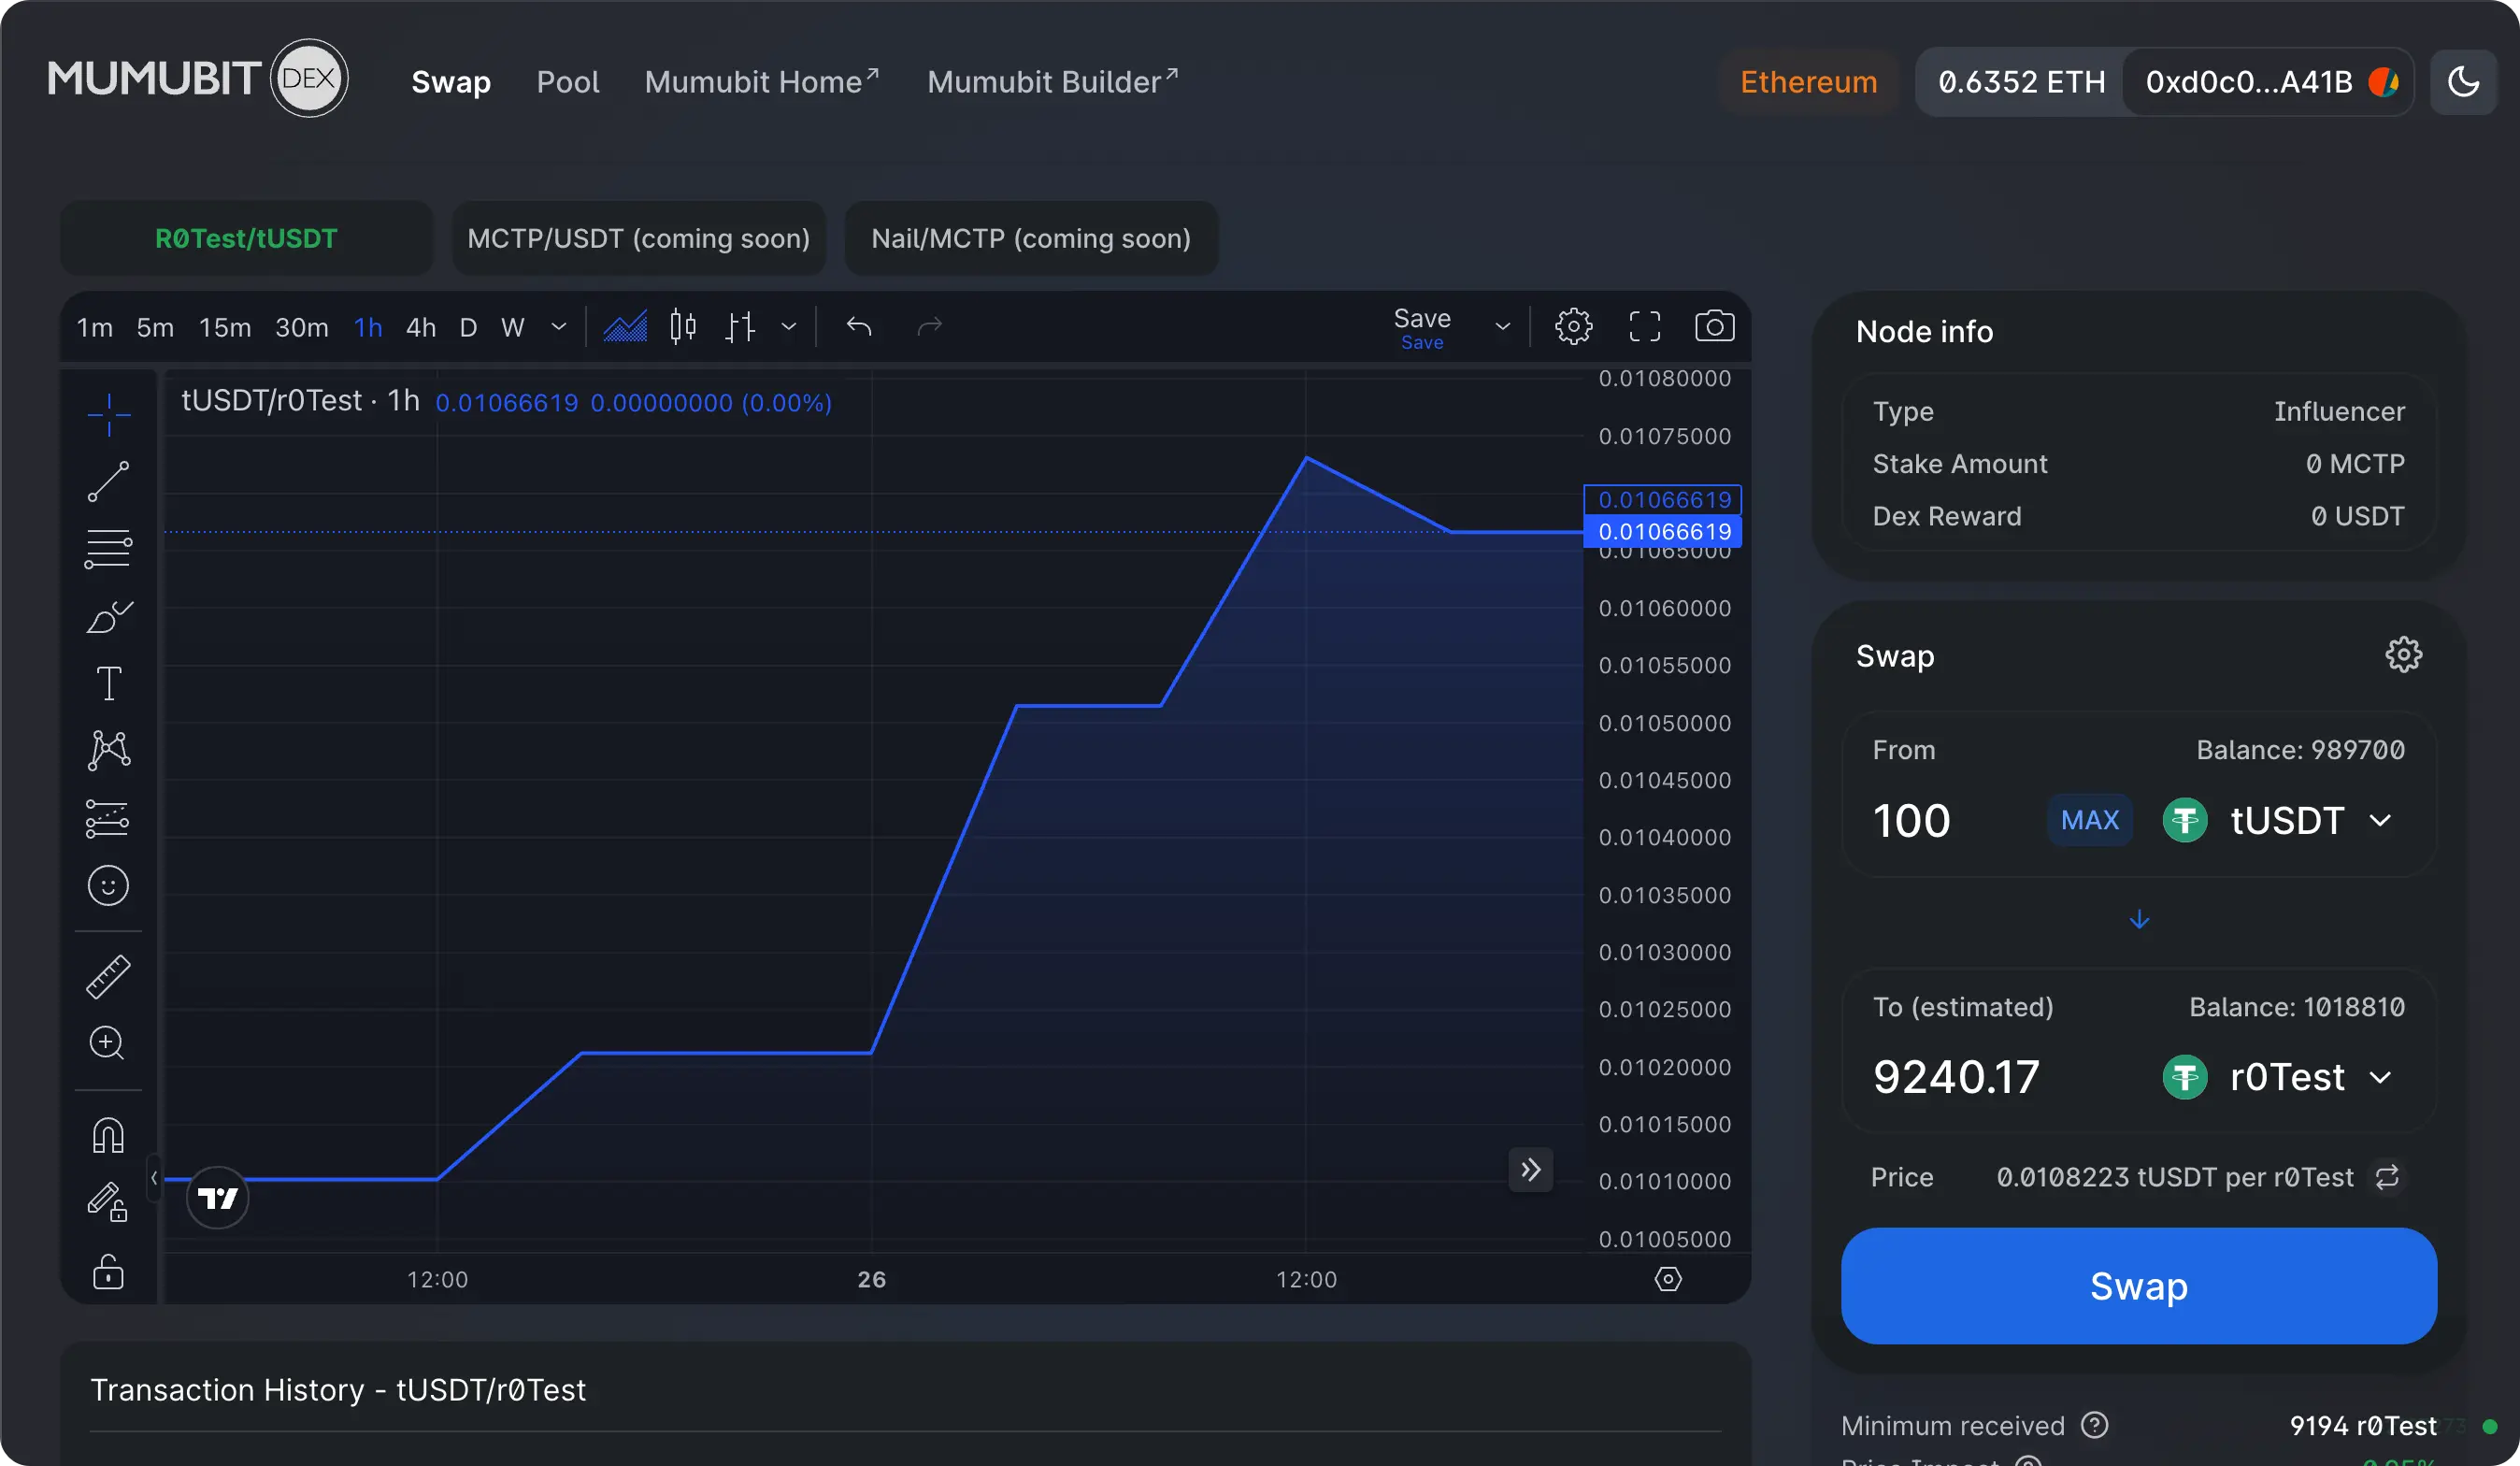Select the crosshair cursor tool

[108, 415]
